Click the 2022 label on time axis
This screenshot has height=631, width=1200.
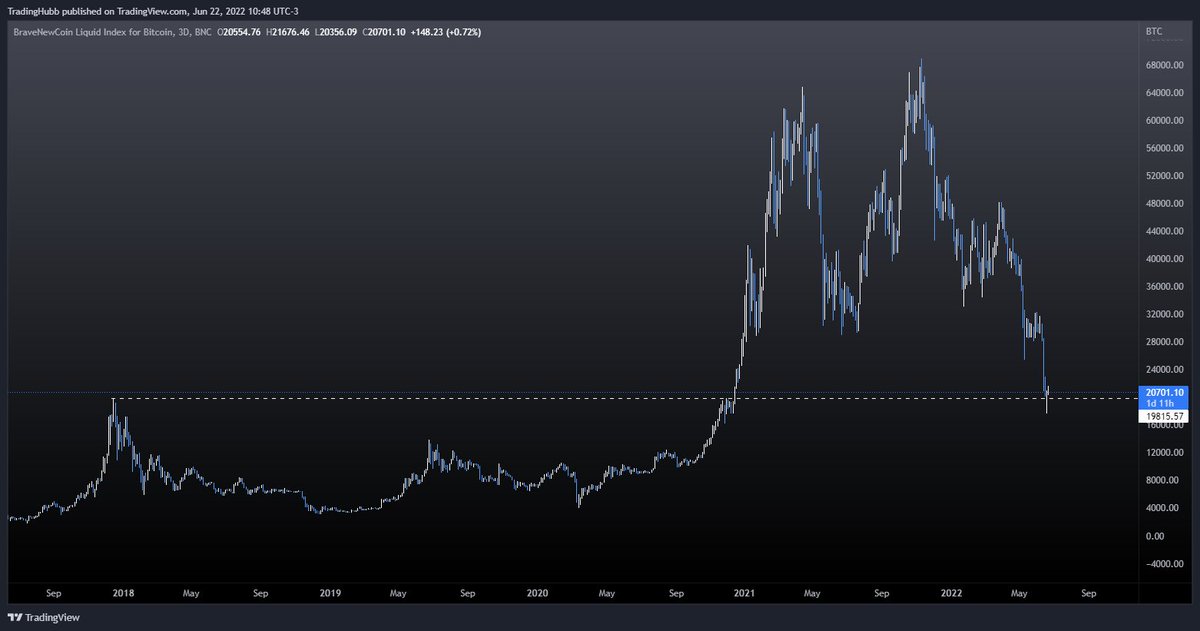(950, 592)
